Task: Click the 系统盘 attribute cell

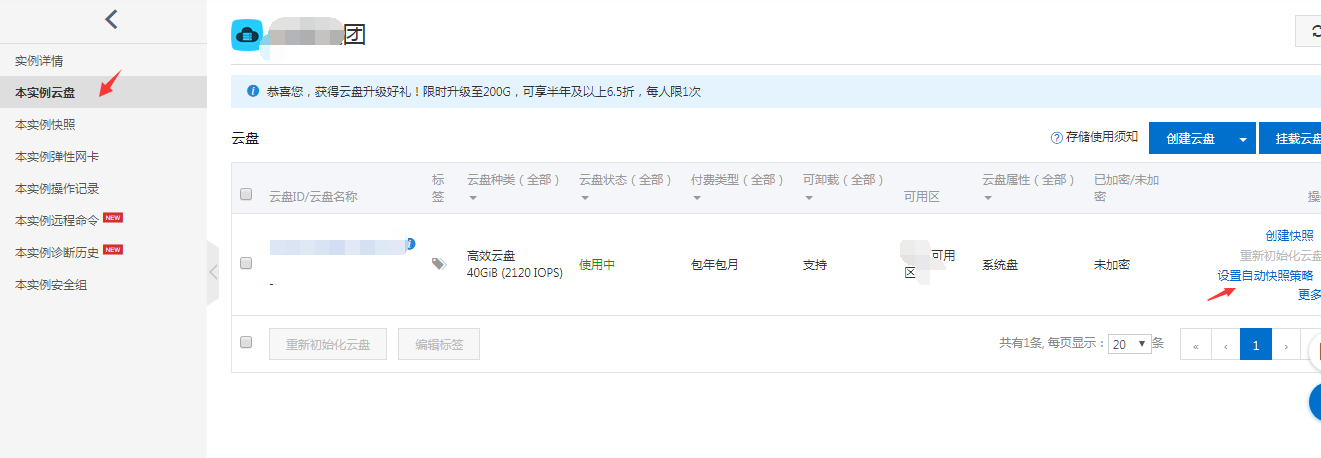Action: [x=1001, y=265]
